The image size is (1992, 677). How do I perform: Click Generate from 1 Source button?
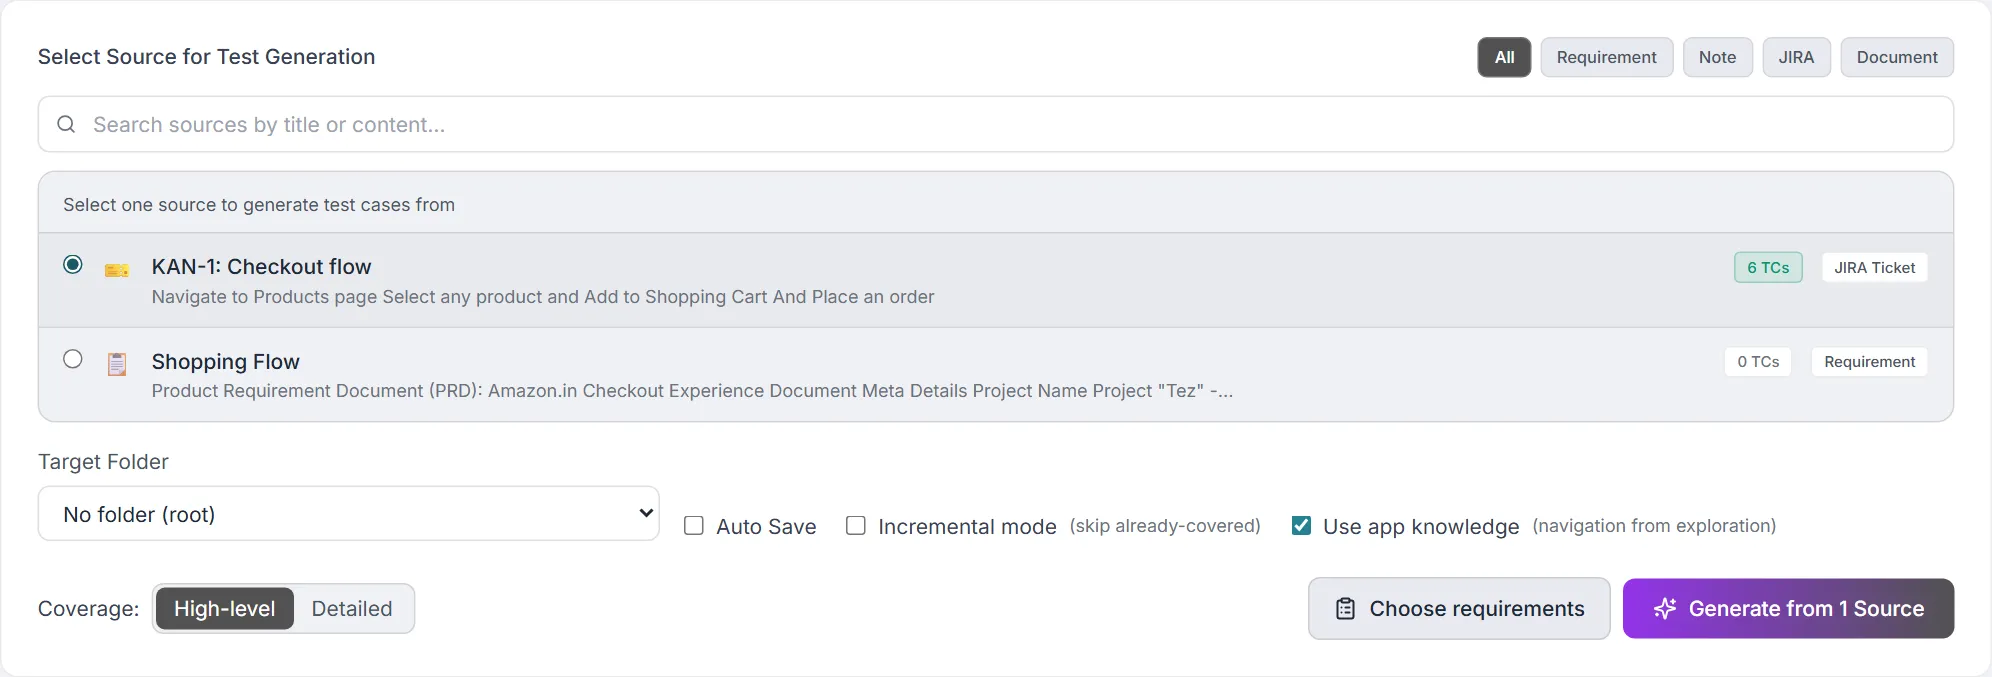1788,608
